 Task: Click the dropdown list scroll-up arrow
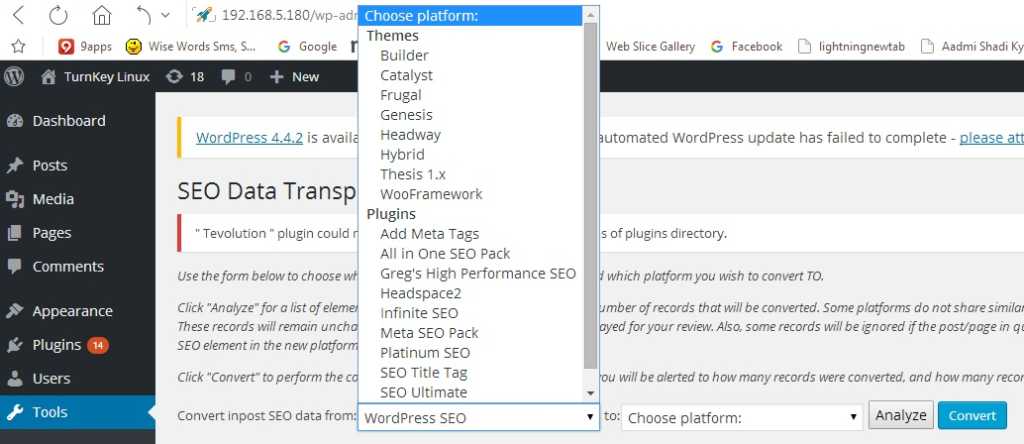click(x=590, y=14)
